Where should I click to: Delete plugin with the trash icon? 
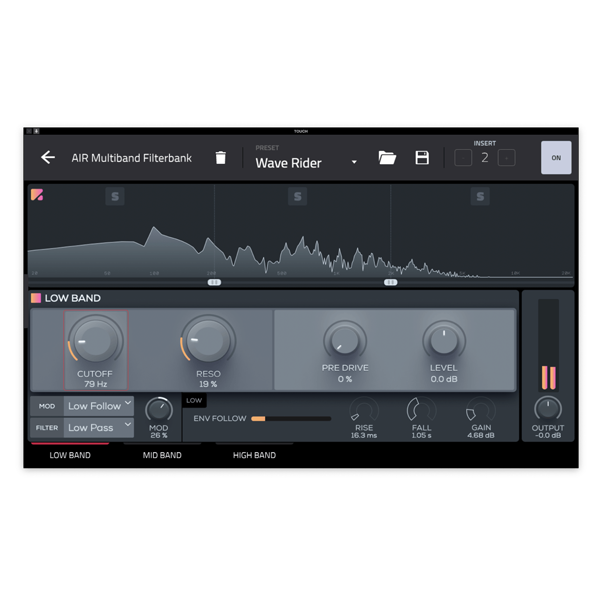click(220, 157)
